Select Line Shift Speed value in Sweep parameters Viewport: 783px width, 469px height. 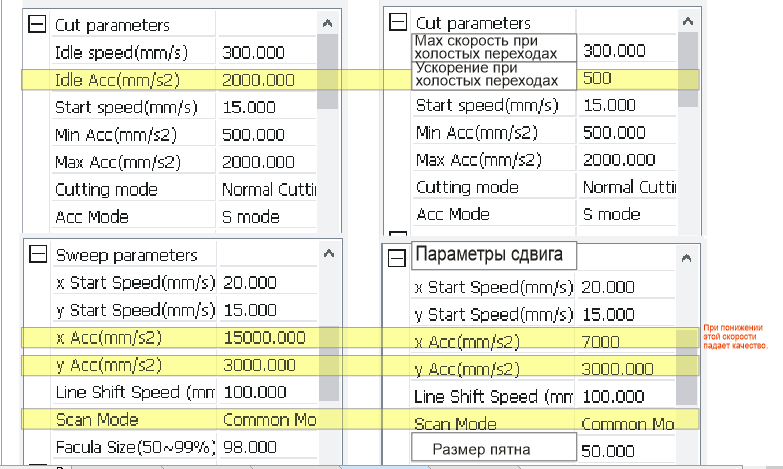click(250, 392)
